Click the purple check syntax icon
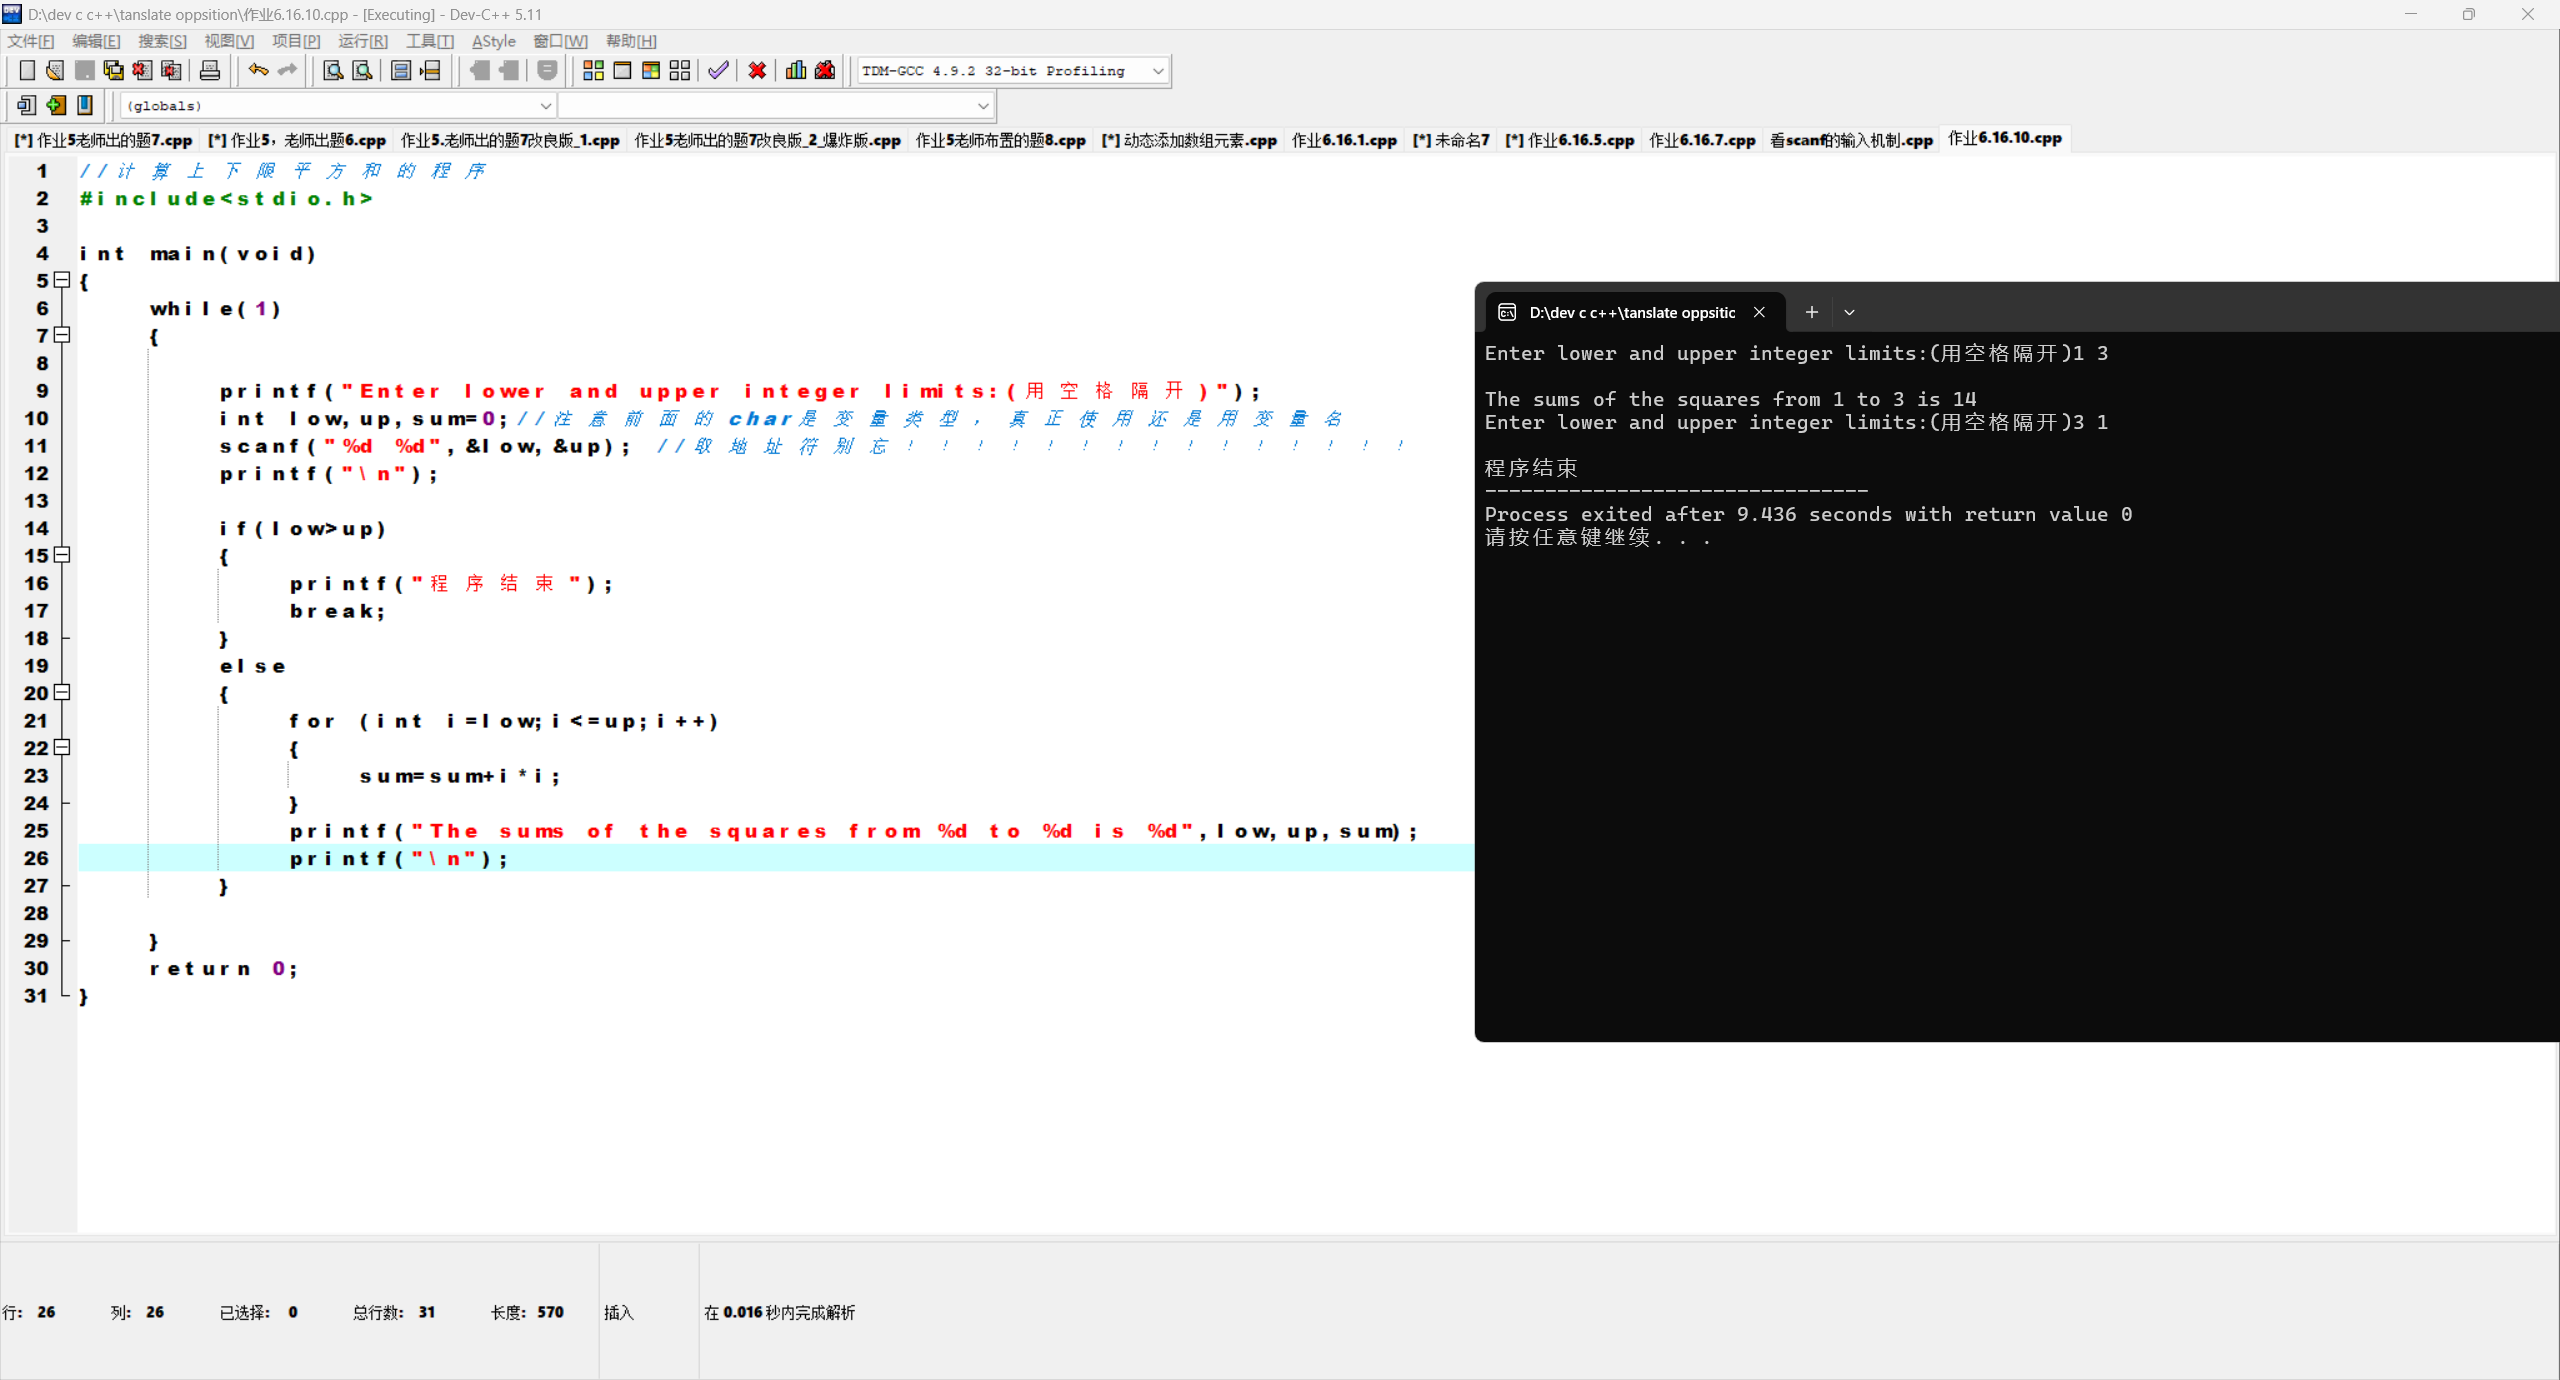This screenshot has height=1380, width=2560. [718, 70]
